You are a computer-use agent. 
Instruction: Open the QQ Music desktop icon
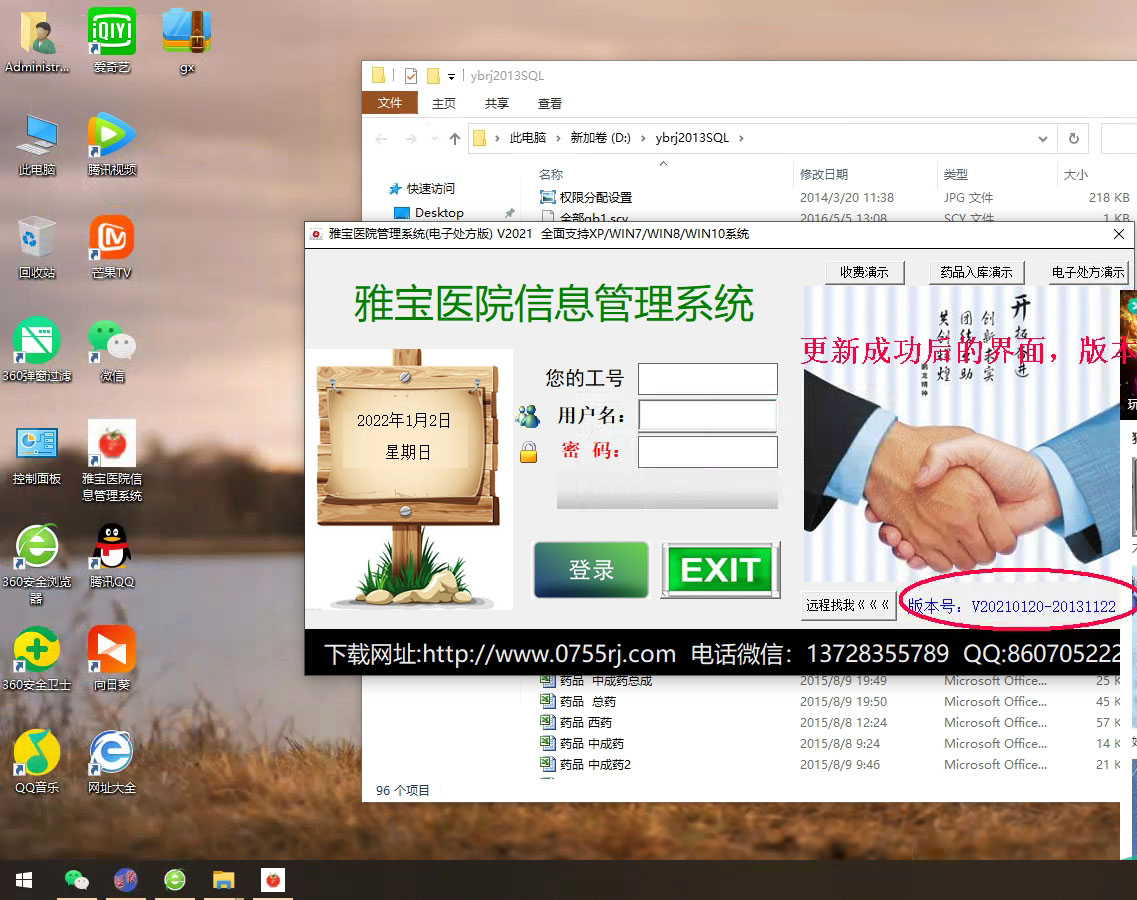pyautogui.click(x=37, y=754)
